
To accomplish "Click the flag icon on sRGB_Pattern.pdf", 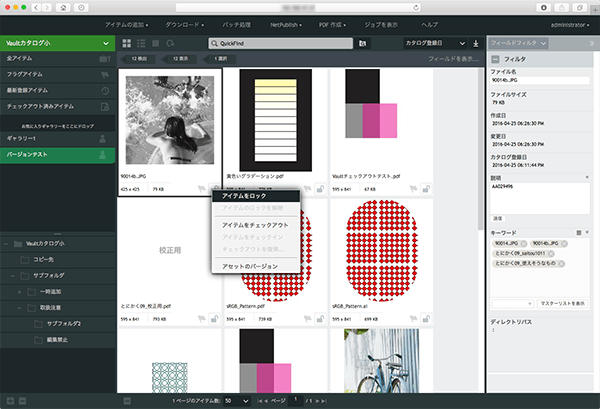I will pos(307,319).
